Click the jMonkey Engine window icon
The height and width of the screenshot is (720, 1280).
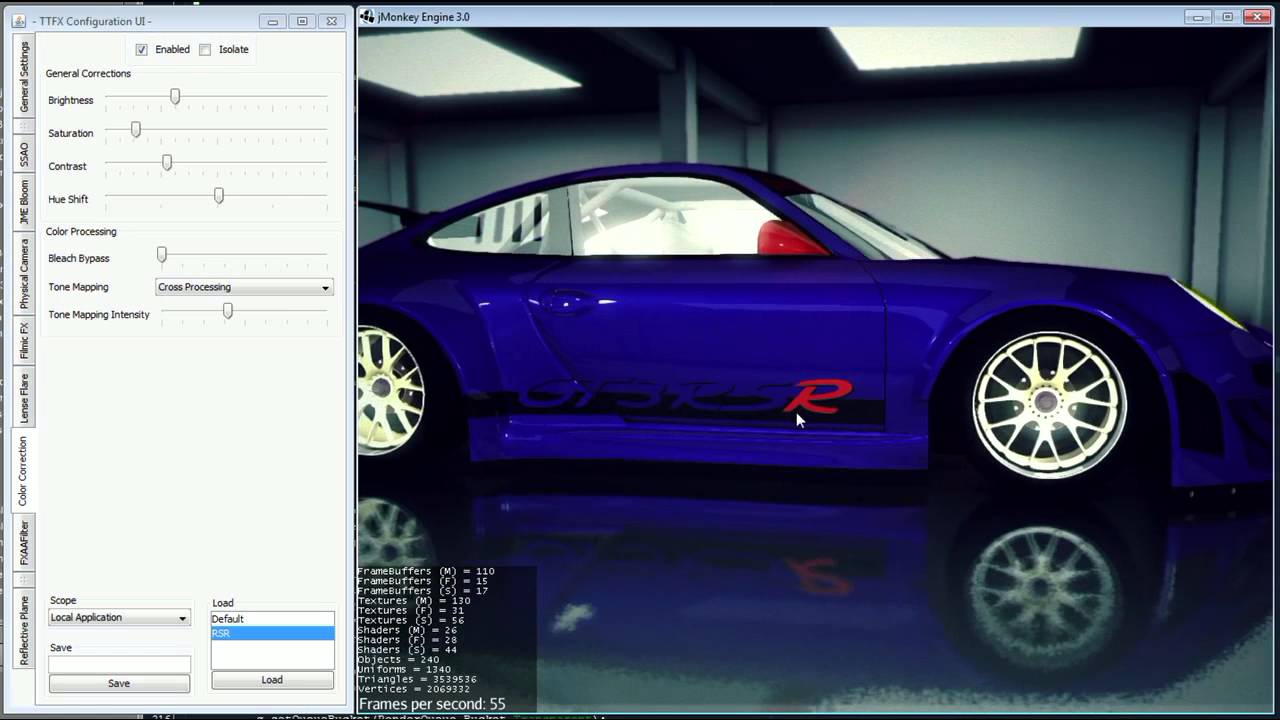click(368, 16)
